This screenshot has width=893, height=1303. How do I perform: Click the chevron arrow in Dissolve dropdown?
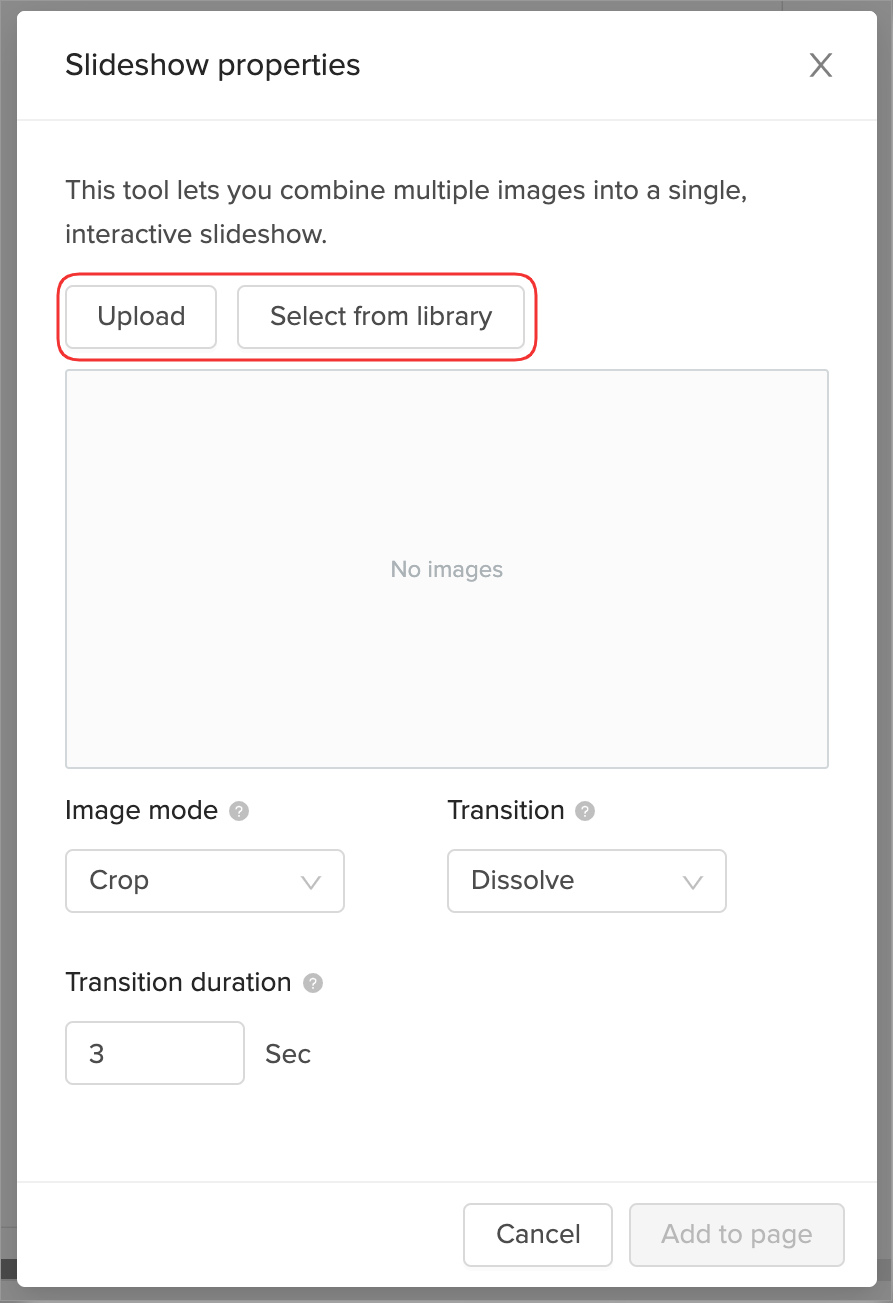[x=692, y=882]
